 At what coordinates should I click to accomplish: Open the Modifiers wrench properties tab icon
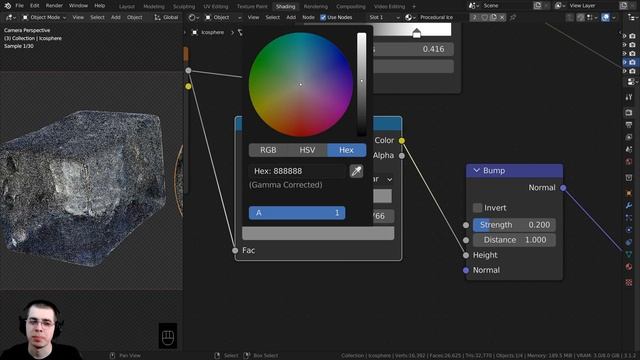pyautogui.click(x=629, y=205)
